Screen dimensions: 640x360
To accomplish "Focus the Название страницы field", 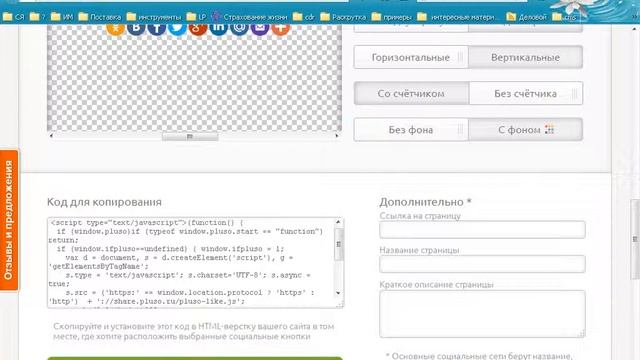I will click(x=482, y=264).
